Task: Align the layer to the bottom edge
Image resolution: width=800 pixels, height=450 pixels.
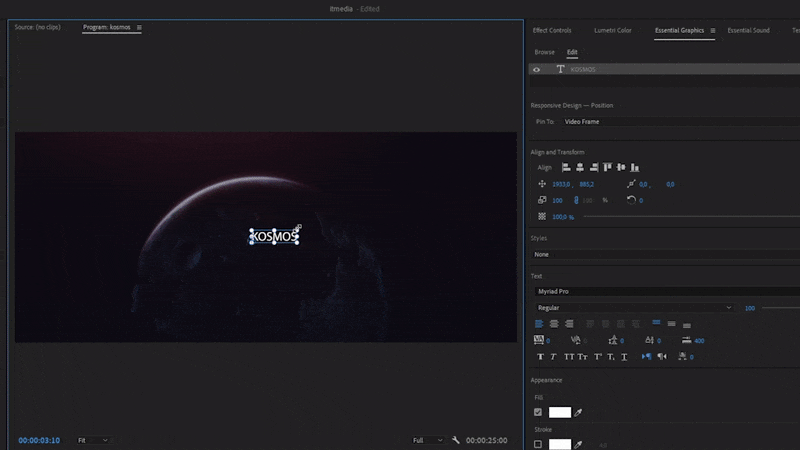Action: click(635, 167)
